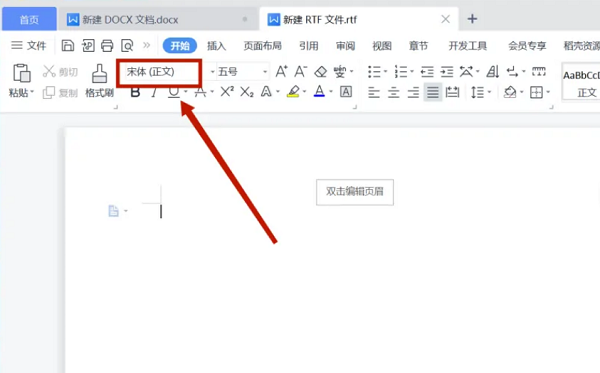The image size is (600, 373).
Task: Click the page layout icon beside the cursor
Action: [x=114, y=211]
